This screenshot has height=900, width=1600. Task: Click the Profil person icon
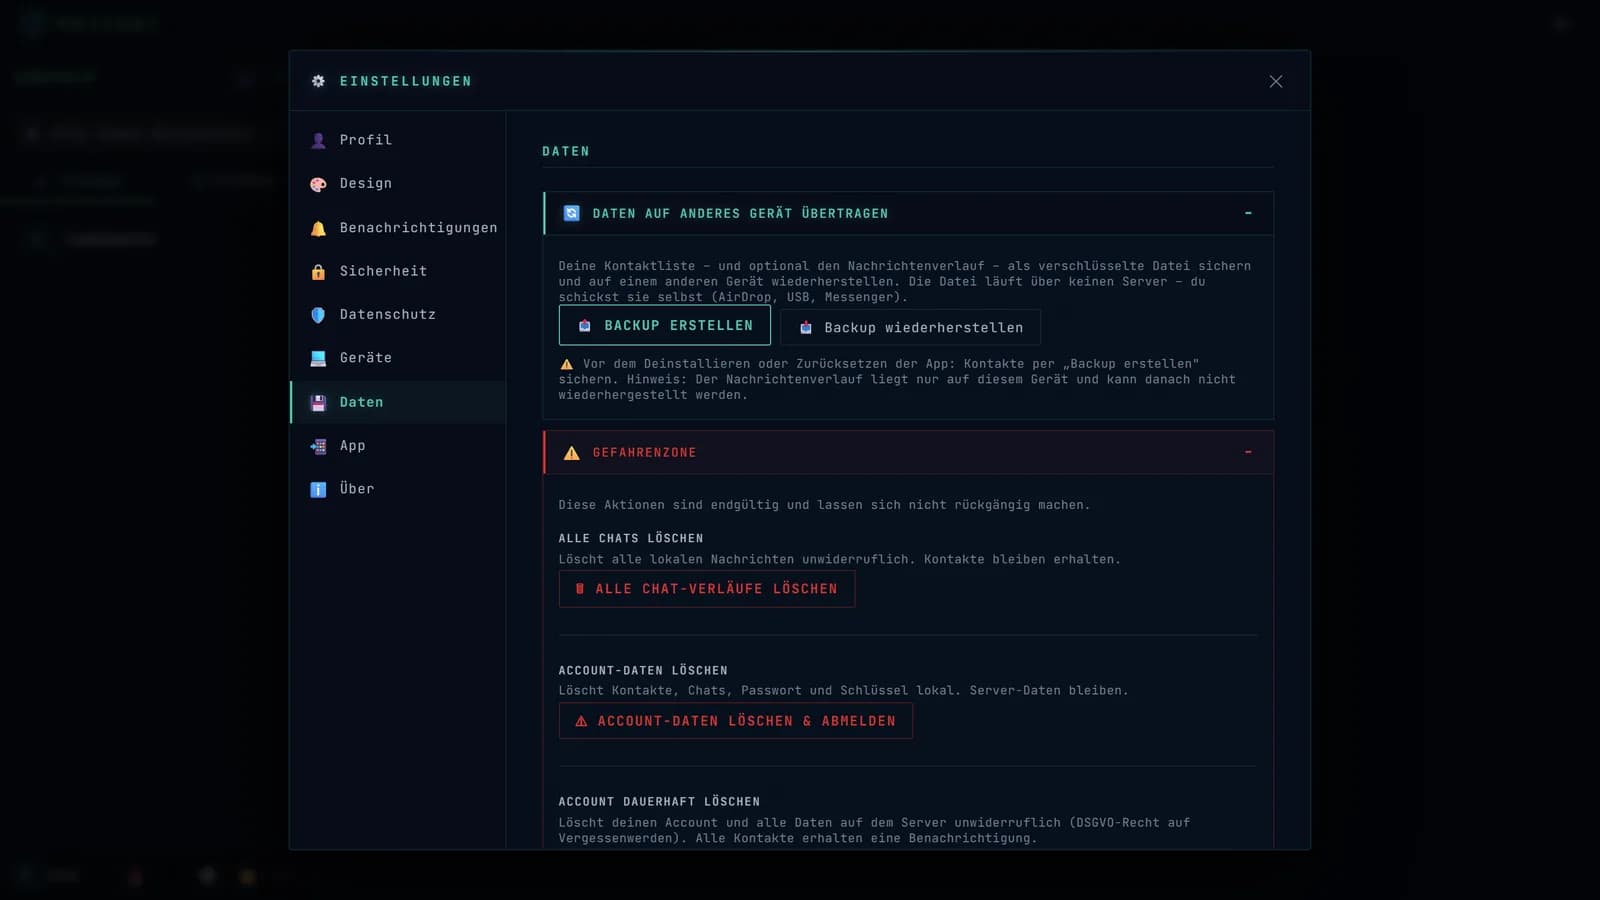click(318, 140)
